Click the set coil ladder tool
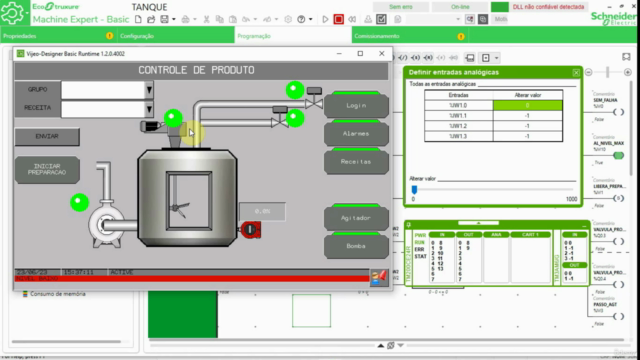640x360 pixels. tap(416, 58)
